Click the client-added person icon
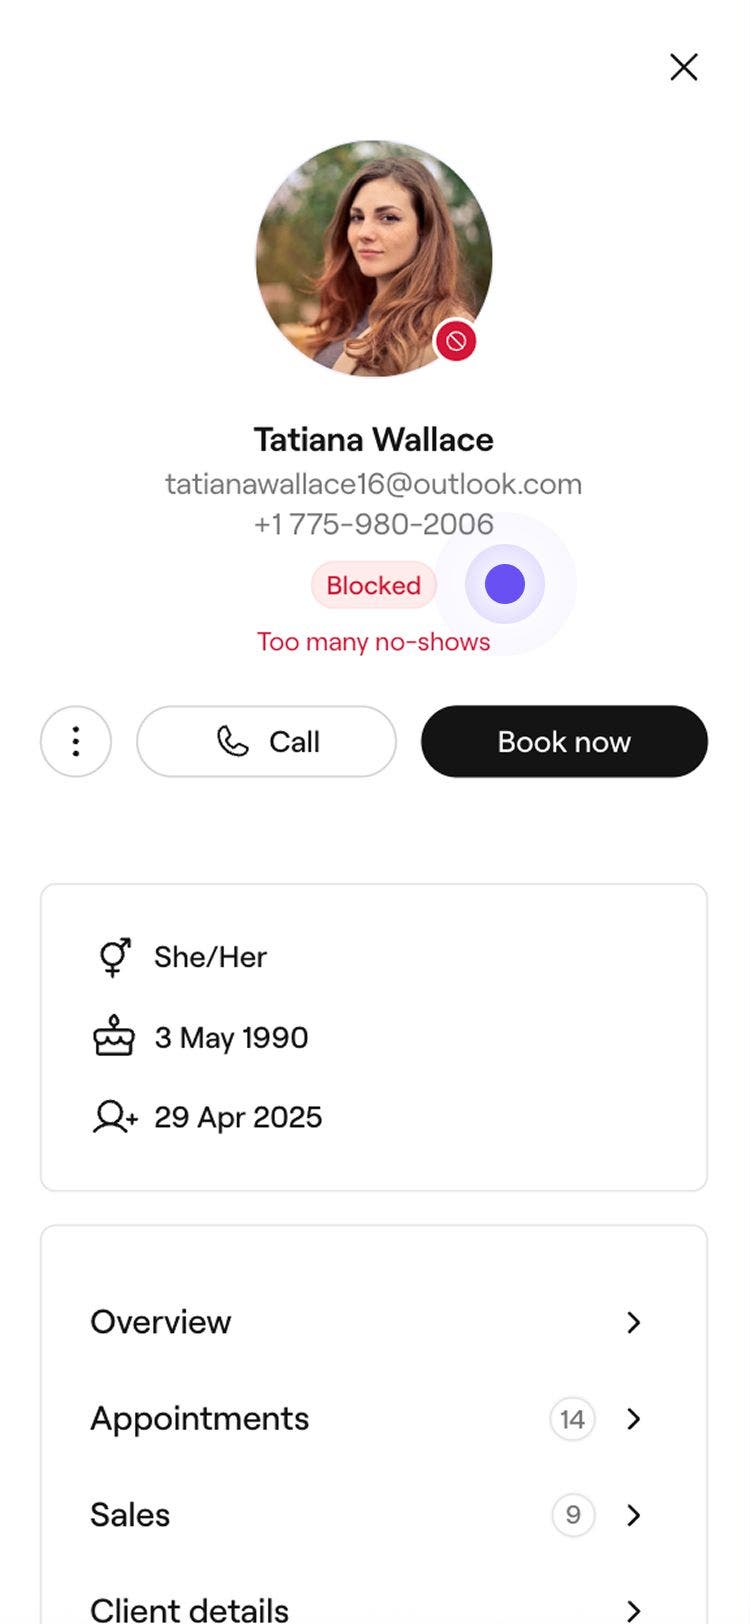The image size is (750, 1624). [x=114, y=1117]
